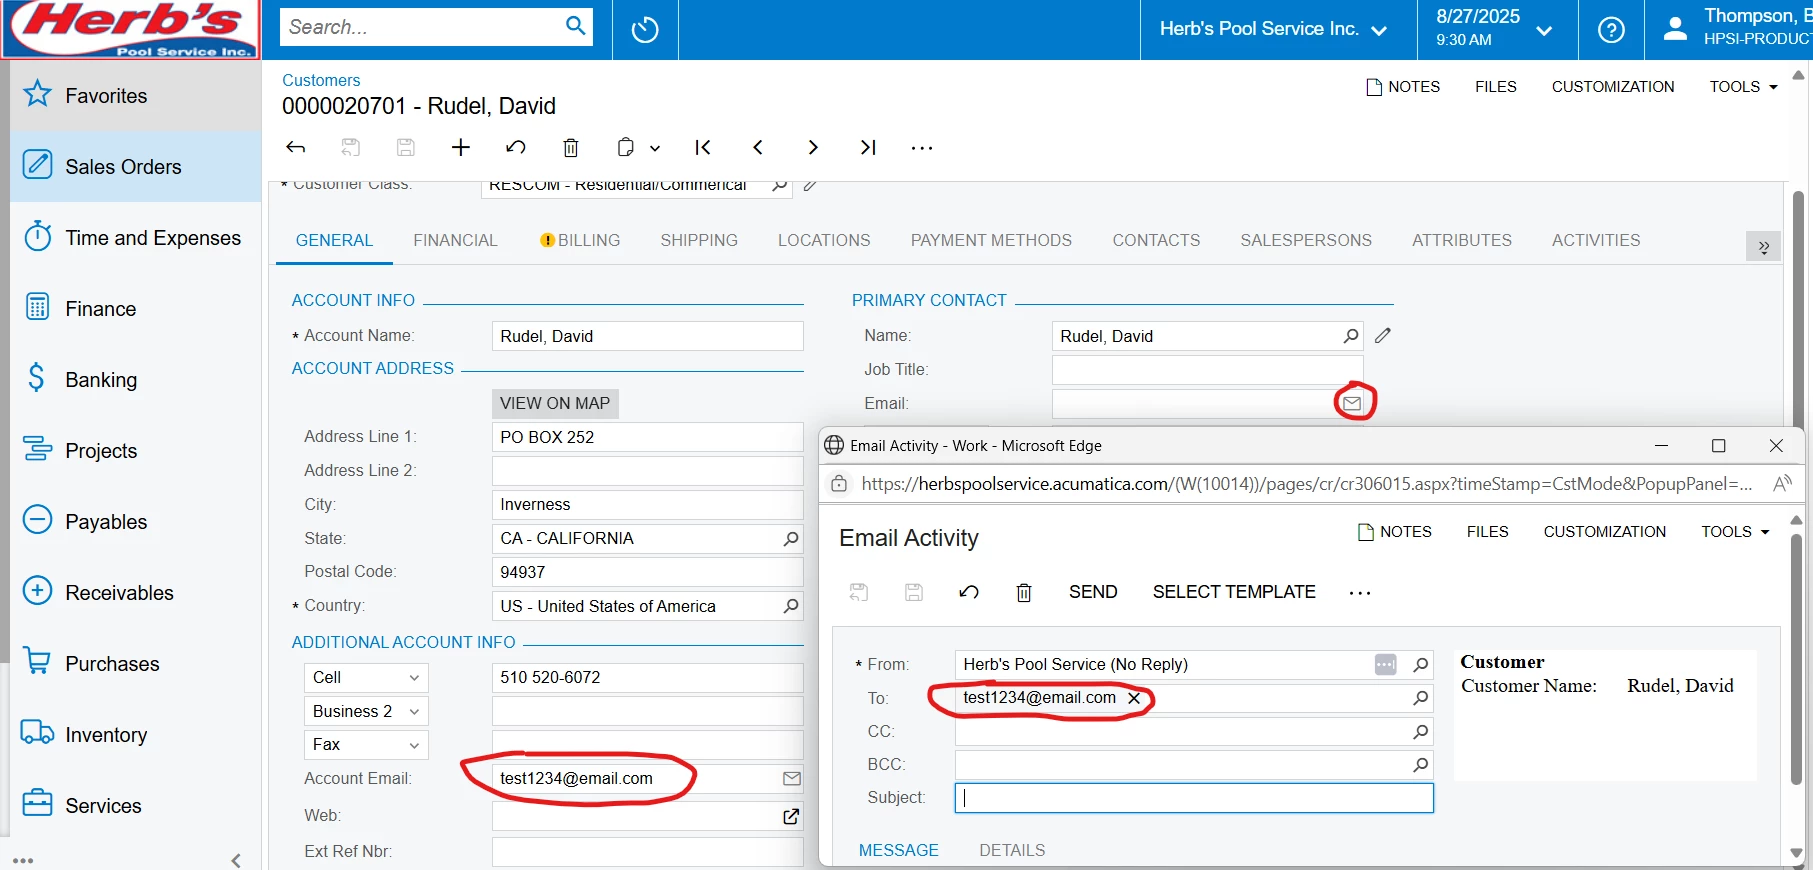
Task: Open the Herb's Pool Service Inc. company dropdown
Action: [x=1273, y=29]
